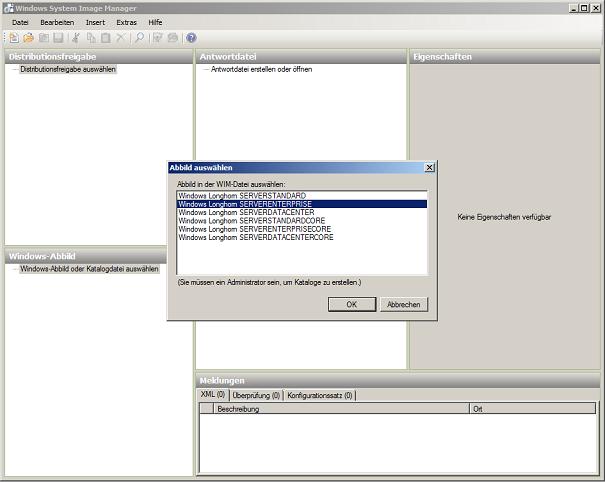Screen dimensions: 605x482
Task: Click 'Distributionsfreigabe auswählen' tree entry
Action: pos(68,69)
